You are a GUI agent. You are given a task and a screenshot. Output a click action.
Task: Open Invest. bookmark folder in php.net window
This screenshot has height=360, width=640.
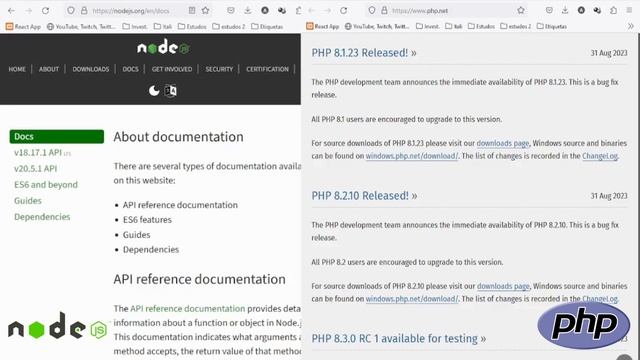[x=427, y=27]
